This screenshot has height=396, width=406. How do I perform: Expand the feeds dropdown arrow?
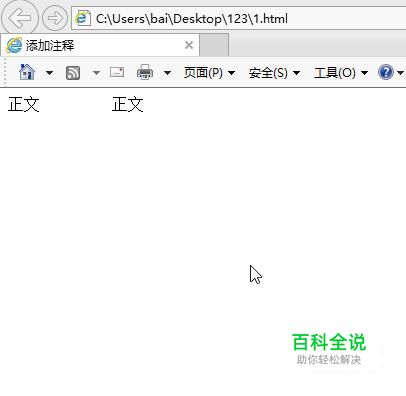coord(96,73)
